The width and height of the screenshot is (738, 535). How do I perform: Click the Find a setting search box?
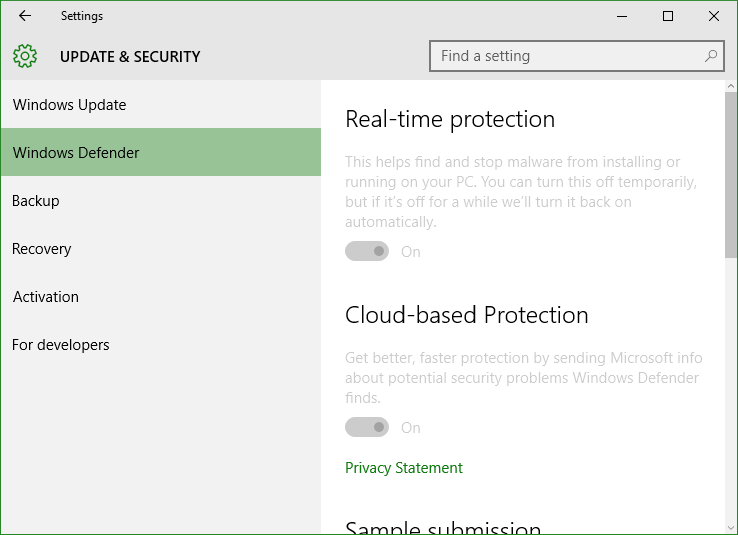577,56
